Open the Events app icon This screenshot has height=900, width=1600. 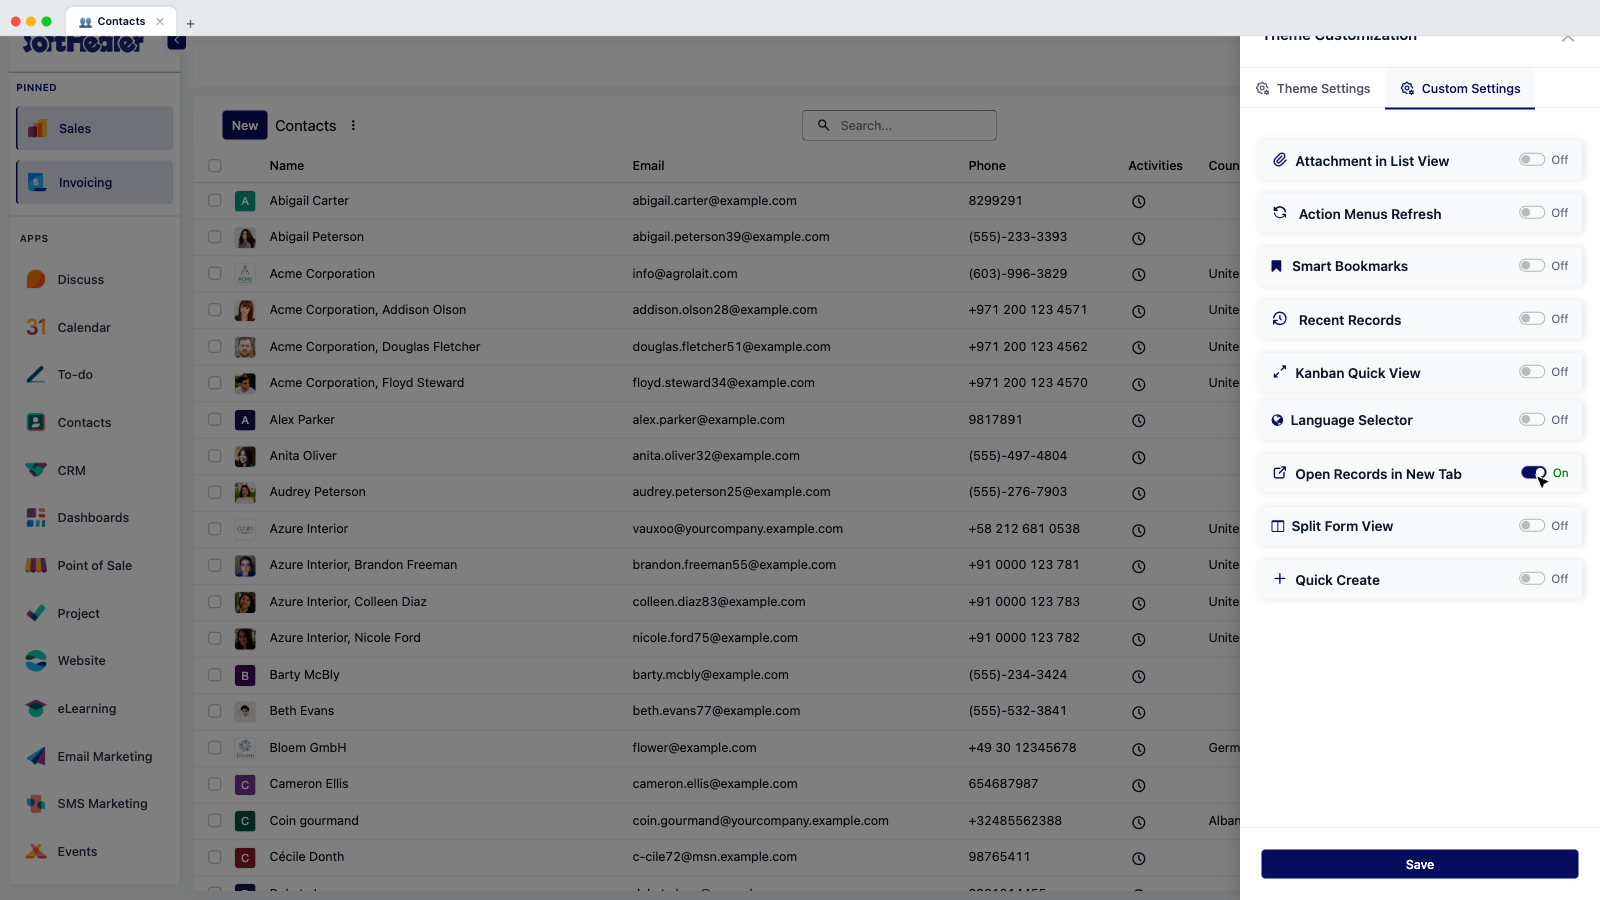pyautogui.click(x=36, y=852)
